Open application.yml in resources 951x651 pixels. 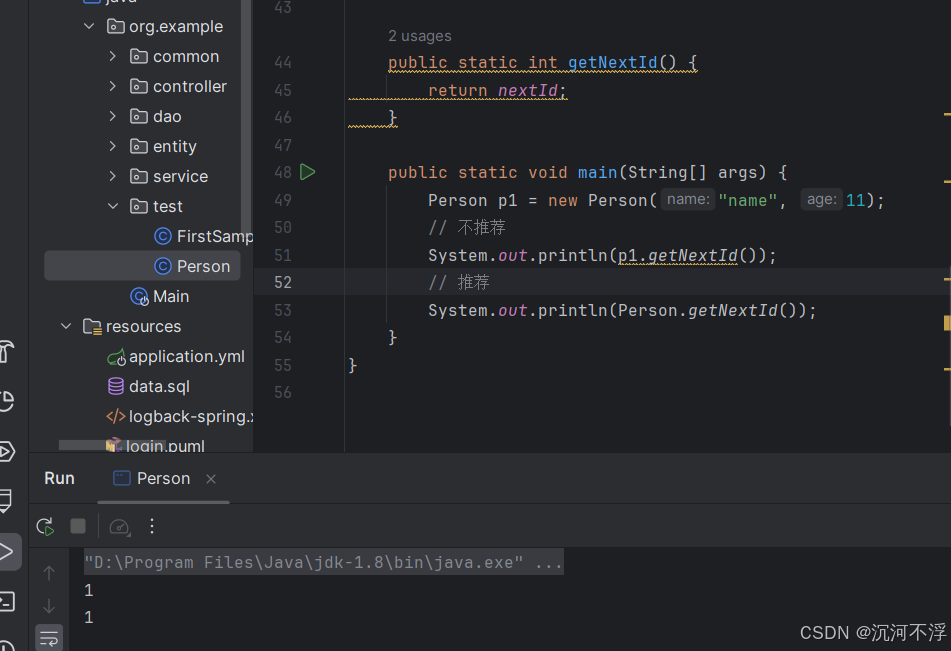176,357
